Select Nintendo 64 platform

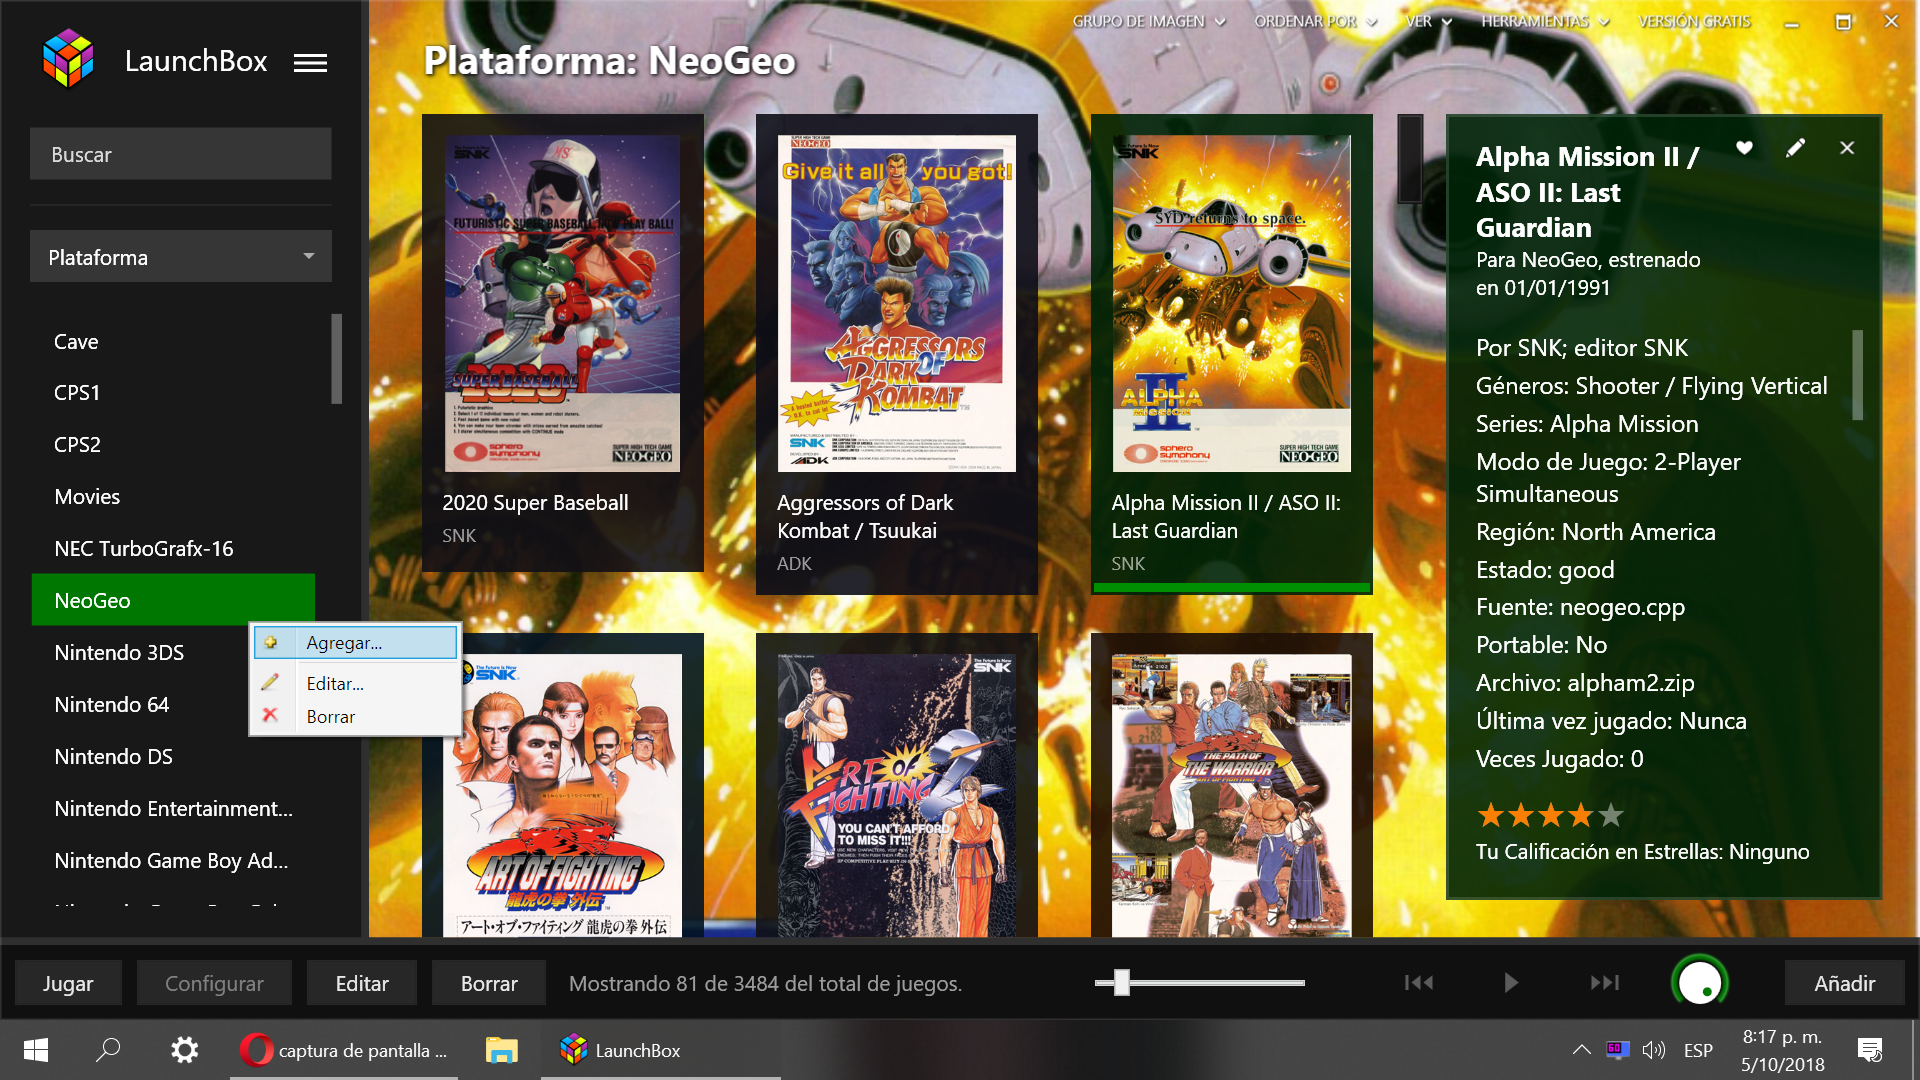click(x=140, y=705)
